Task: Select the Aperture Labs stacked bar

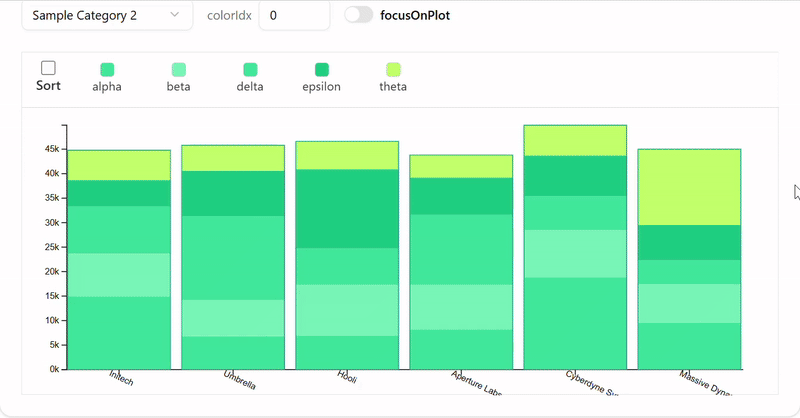Action: pos(461,262)
